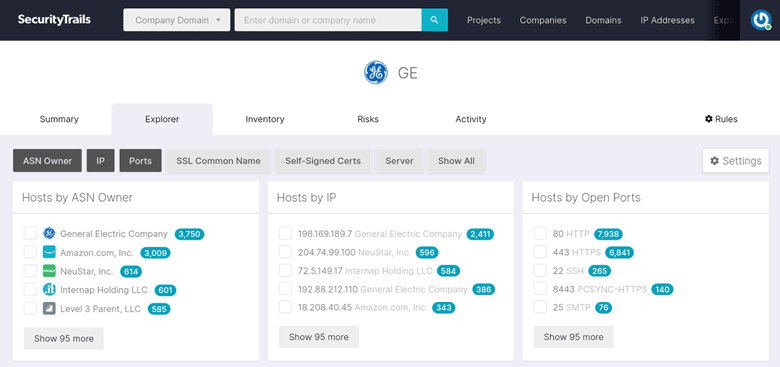This screenshot has width=780, height=367.
Task: Check the Internap Holding LLC ASN checkbox
Action: [30, 289]
